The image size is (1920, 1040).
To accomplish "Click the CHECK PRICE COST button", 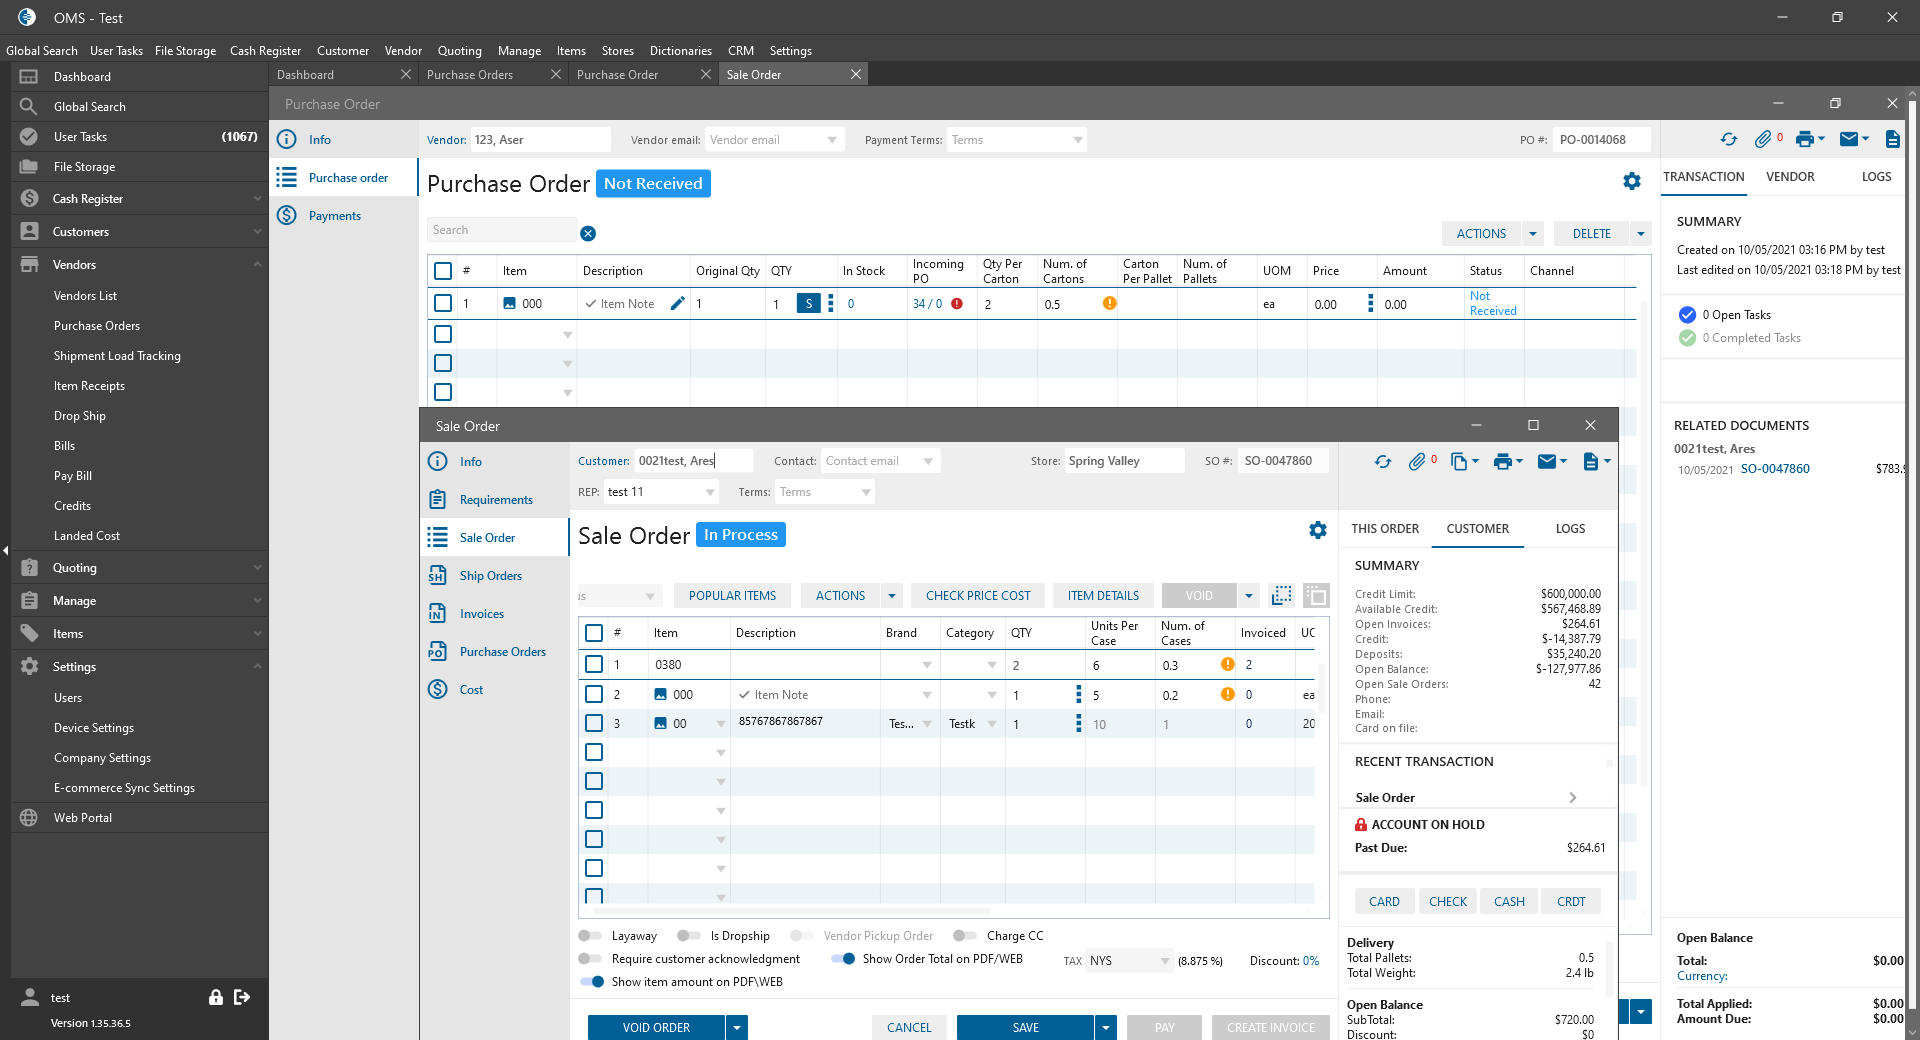I will (977, 596).
